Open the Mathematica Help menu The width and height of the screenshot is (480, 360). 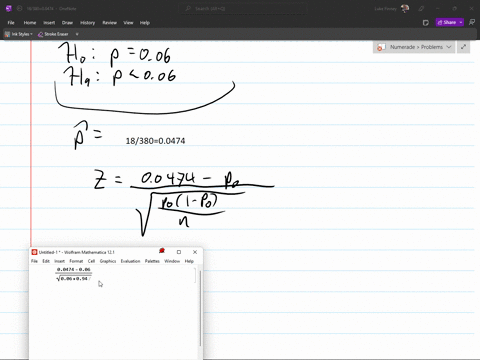click(x=189, y=261)
